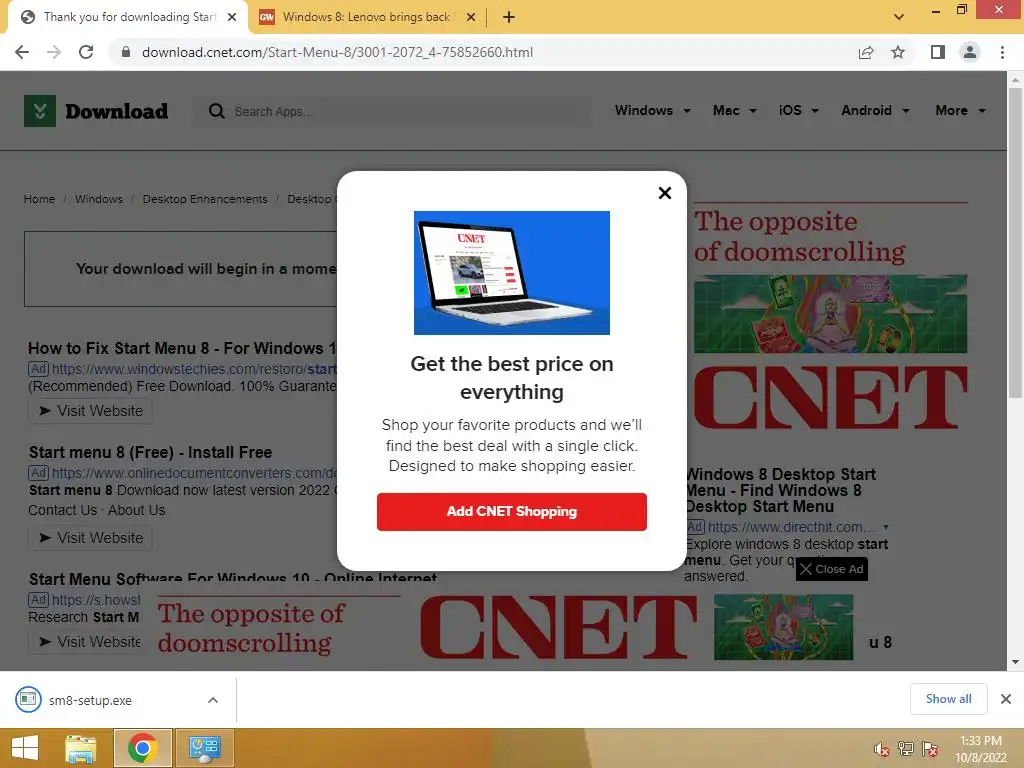The width and height of the screenshot is (1024, 768).
Task: Expand the More menu
Action: click(960, 110)
